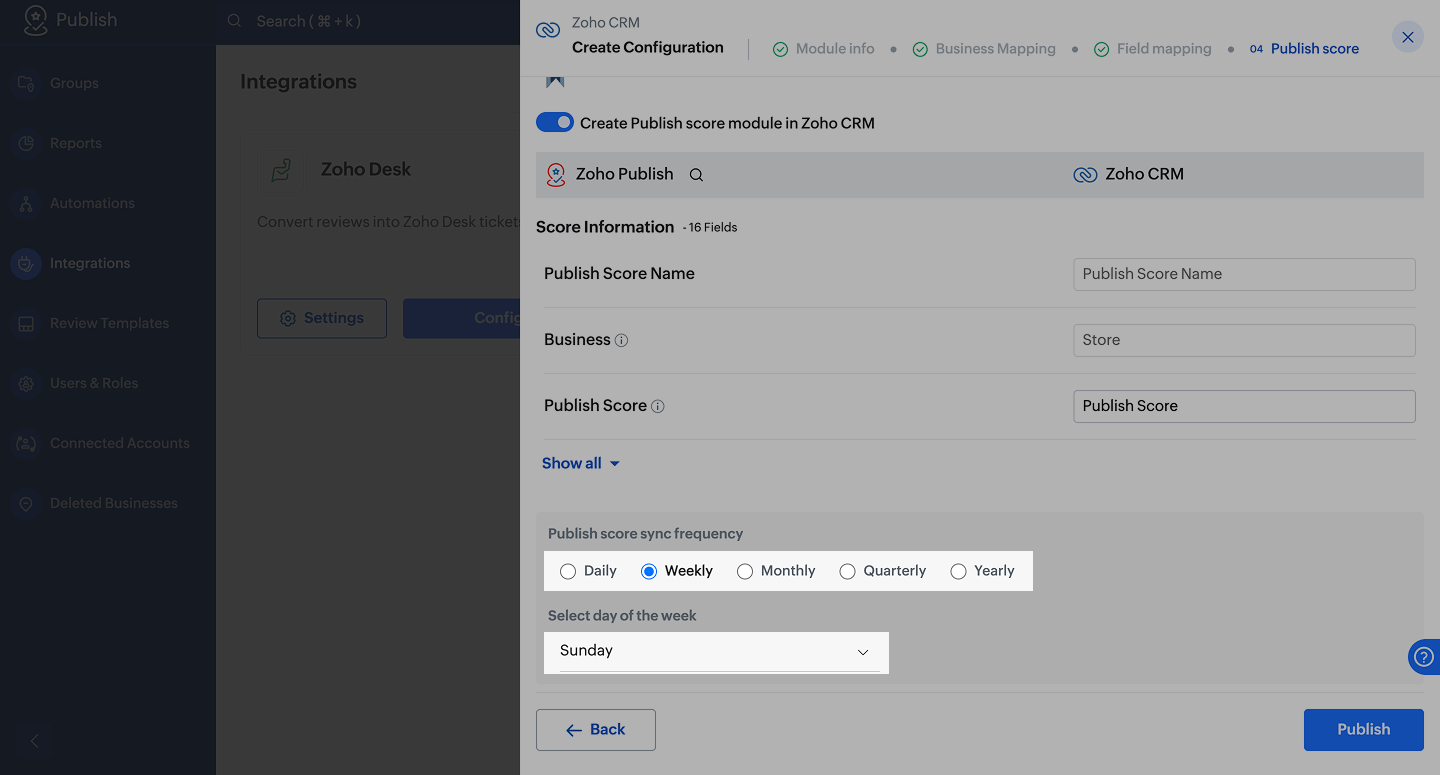
Task: Go to the Publish score step
Action: (1304, 49)
